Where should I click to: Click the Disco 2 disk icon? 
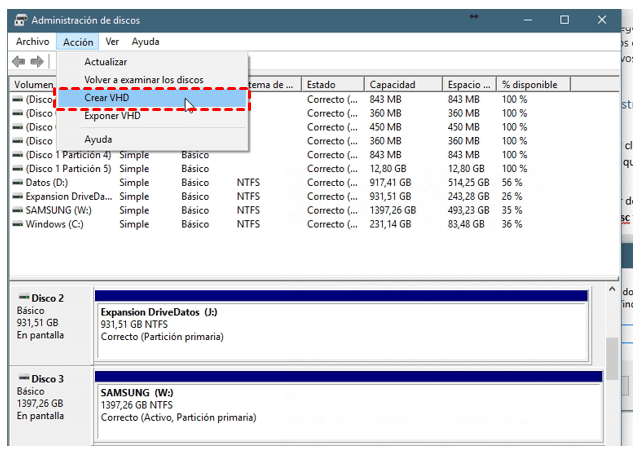(x=24, y=298)
